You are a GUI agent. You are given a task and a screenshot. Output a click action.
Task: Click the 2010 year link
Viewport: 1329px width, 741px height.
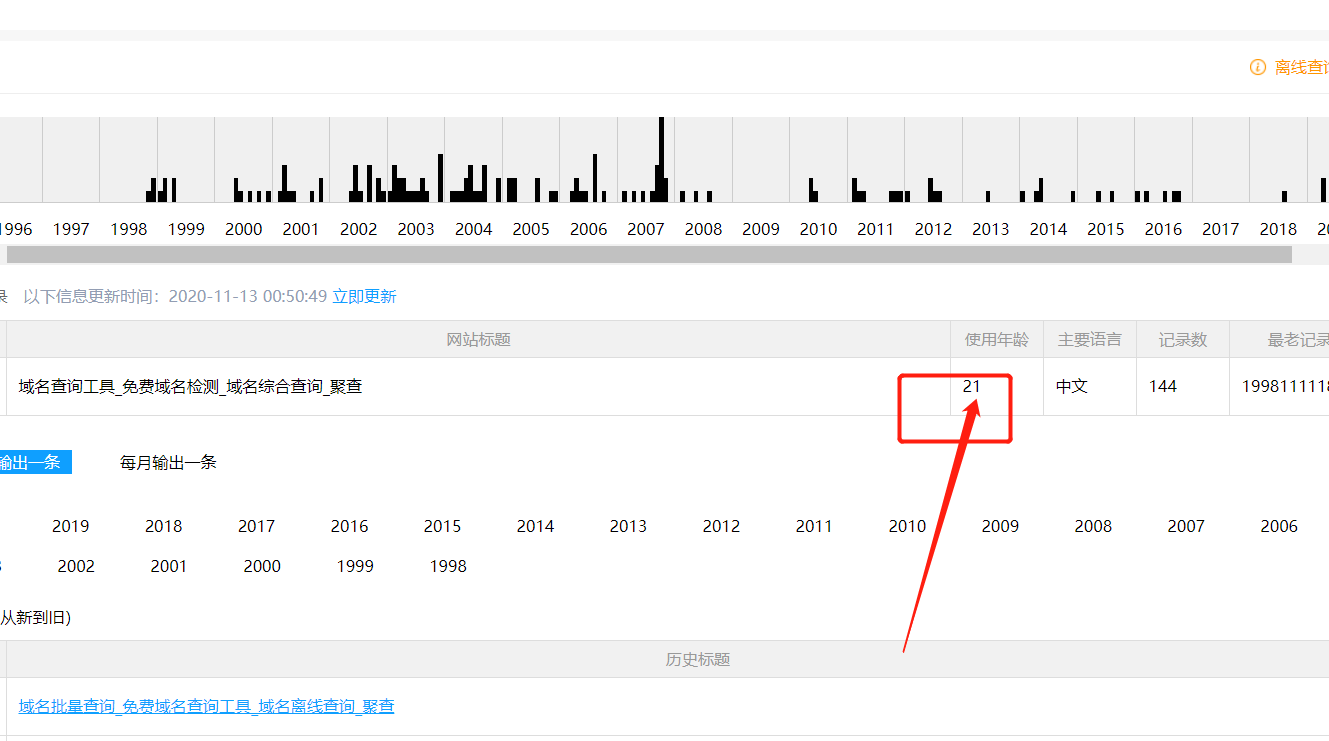tap(907, 525)
